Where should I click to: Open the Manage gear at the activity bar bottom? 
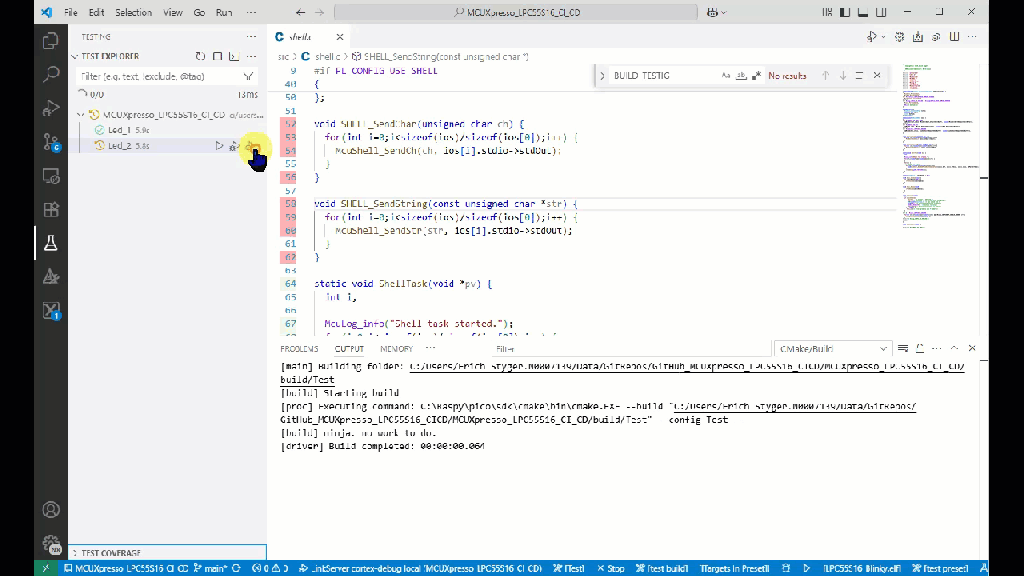(x=50, y=542)
